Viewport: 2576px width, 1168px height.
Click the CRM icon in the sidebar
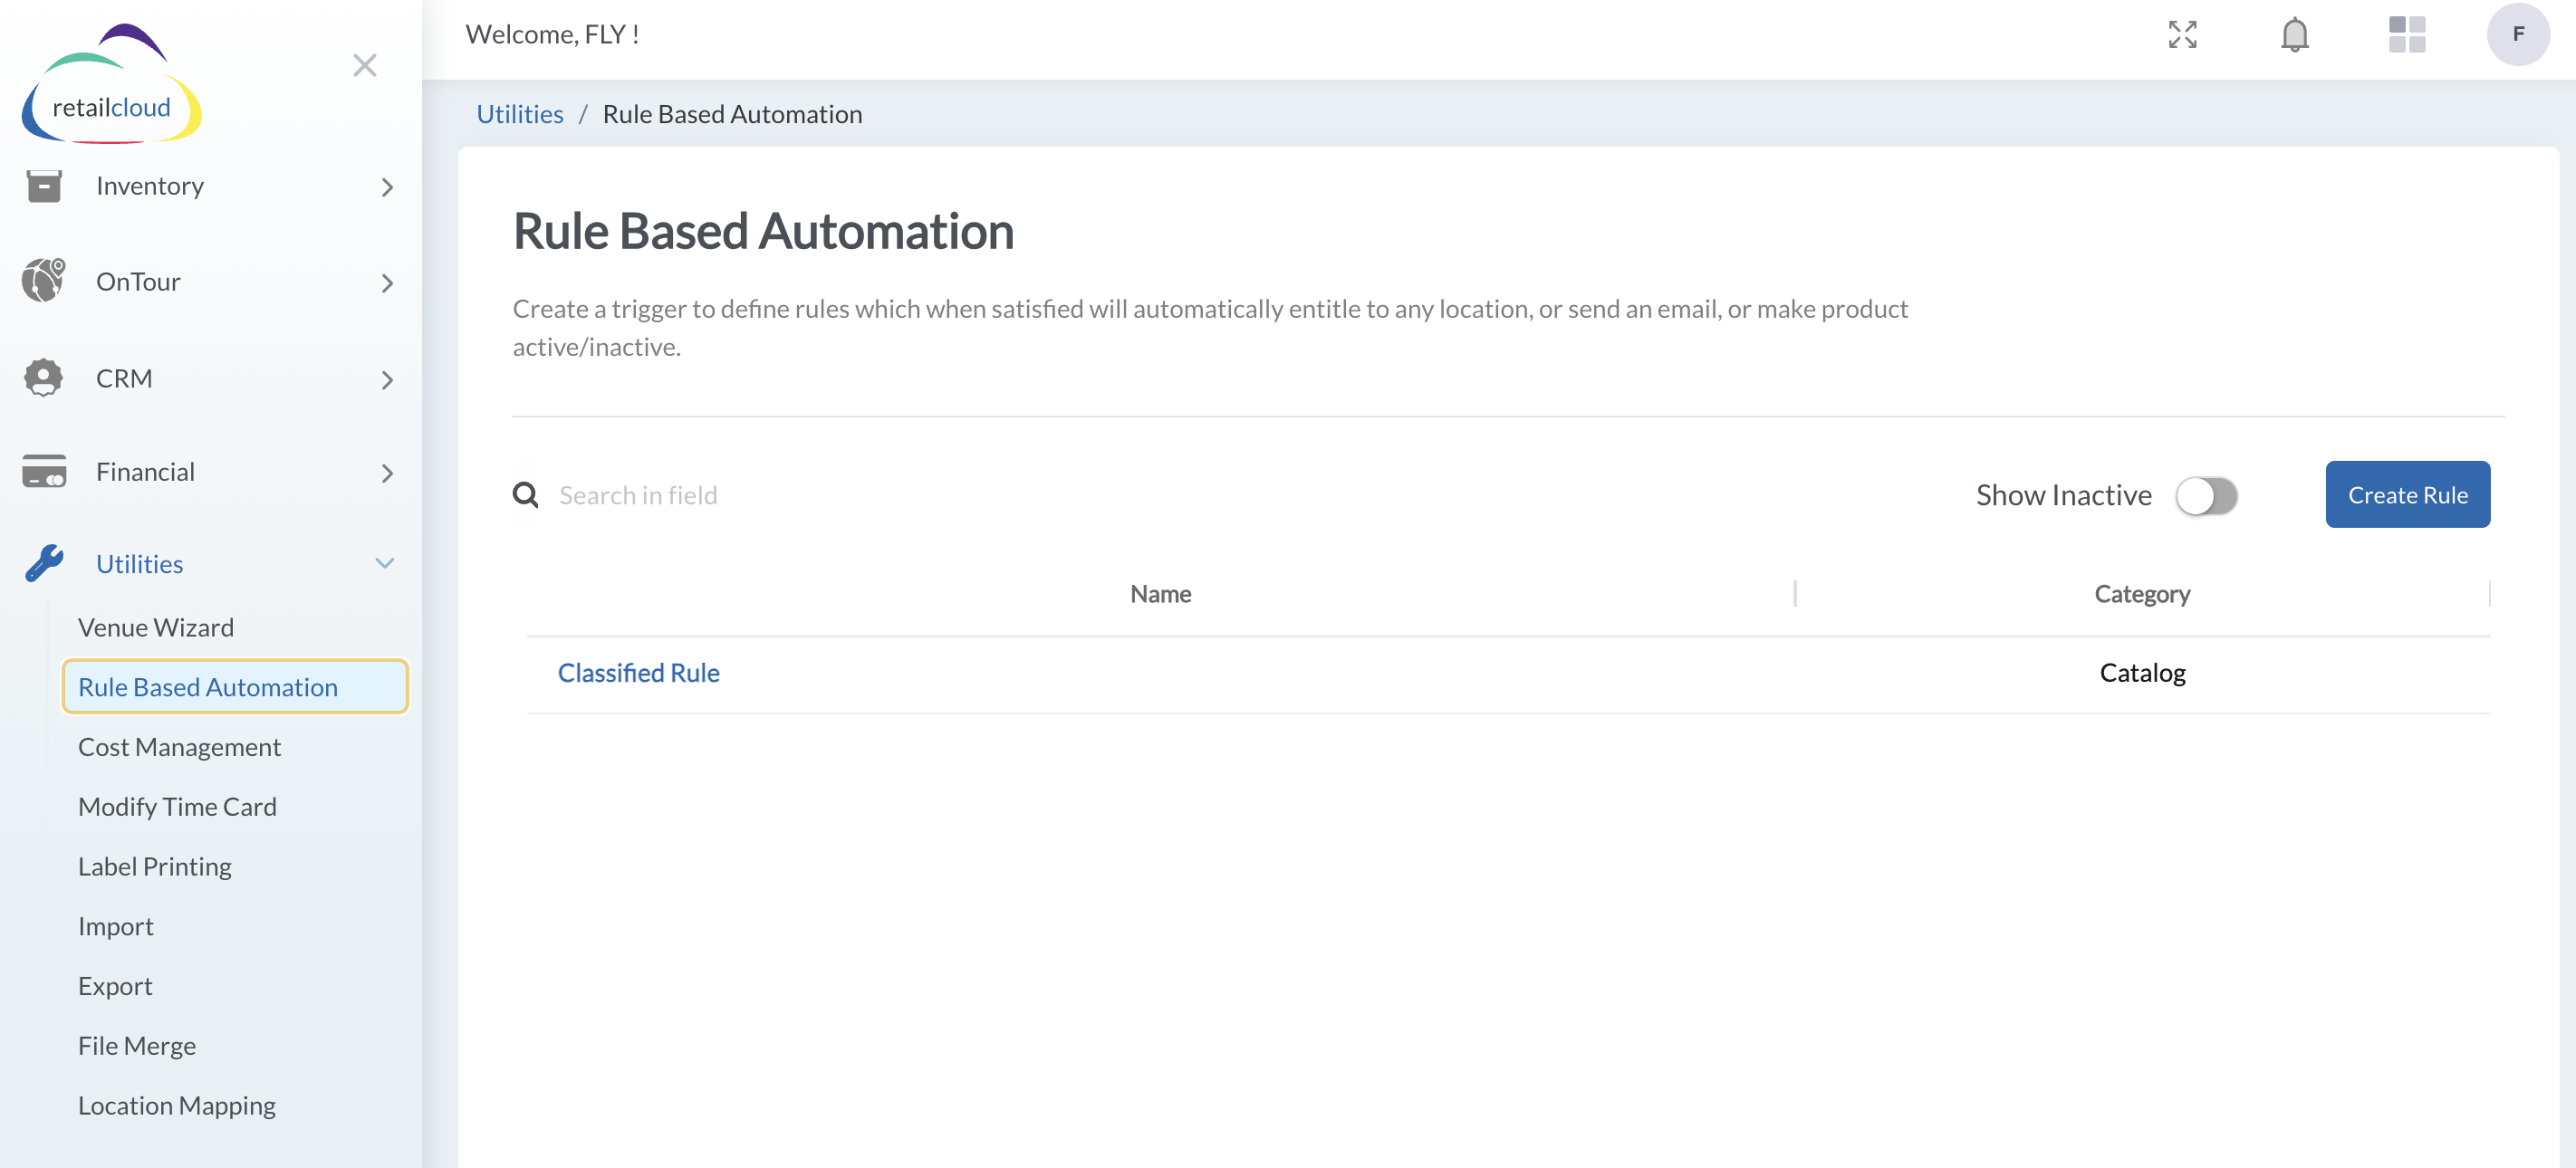[x=42, y=377]
